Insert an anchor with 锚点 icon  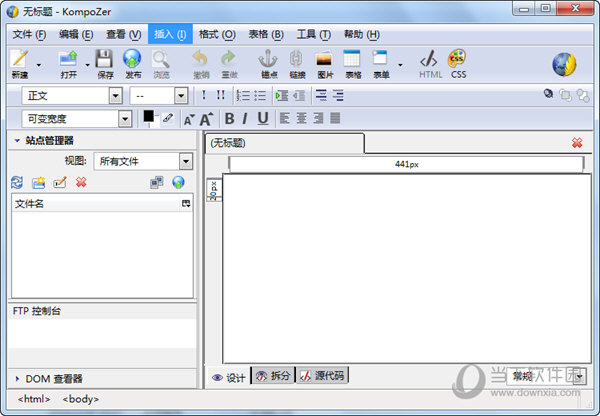[269, 64]
